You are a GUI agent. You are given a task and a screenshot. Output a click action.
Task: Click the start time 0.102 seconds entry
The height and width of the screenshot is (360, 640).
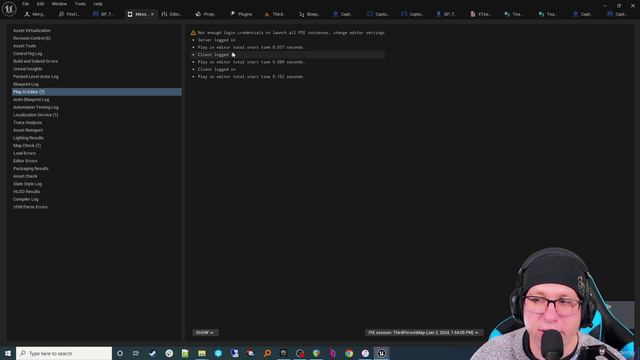coord(251,77)
